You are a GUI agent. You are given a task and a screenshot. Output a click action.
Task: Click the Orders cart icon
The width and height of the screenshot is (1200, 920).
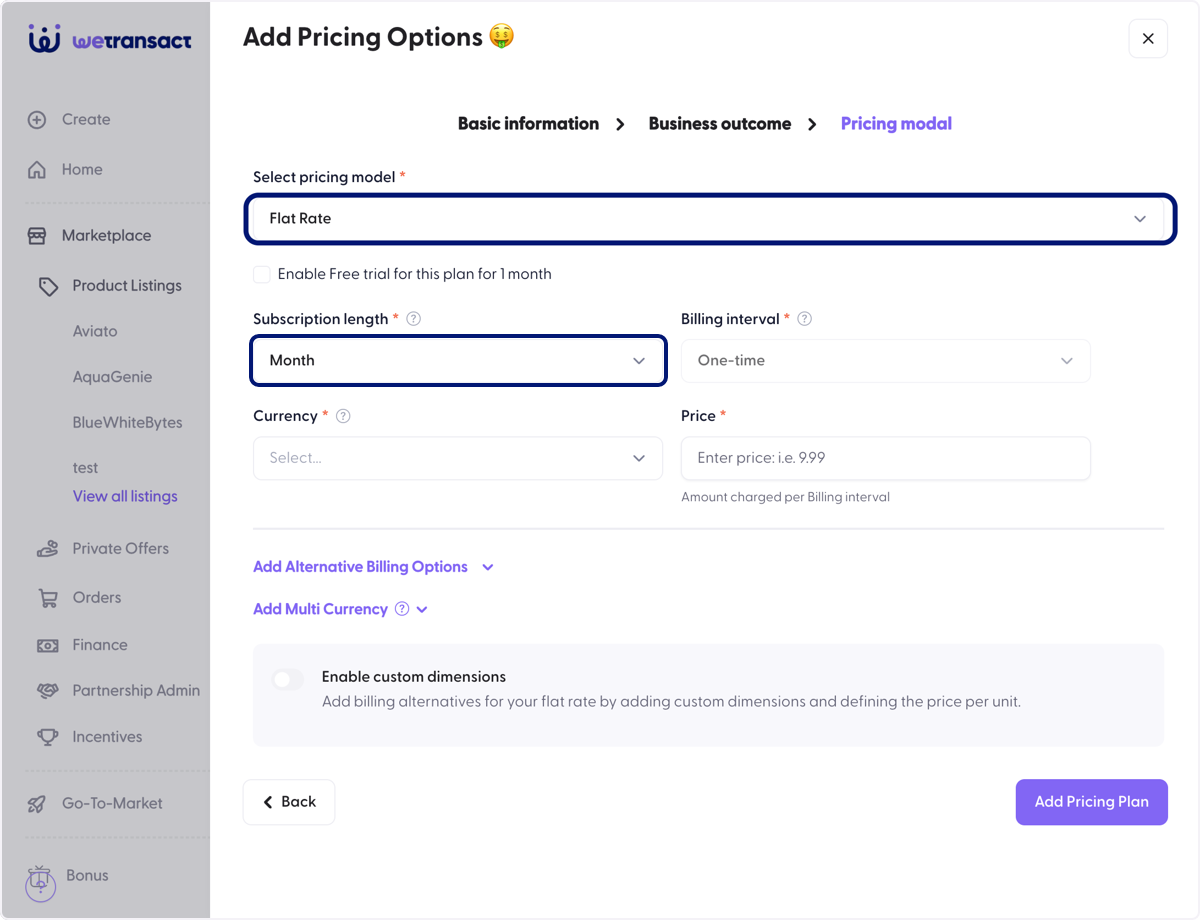(x=48, y=598)
